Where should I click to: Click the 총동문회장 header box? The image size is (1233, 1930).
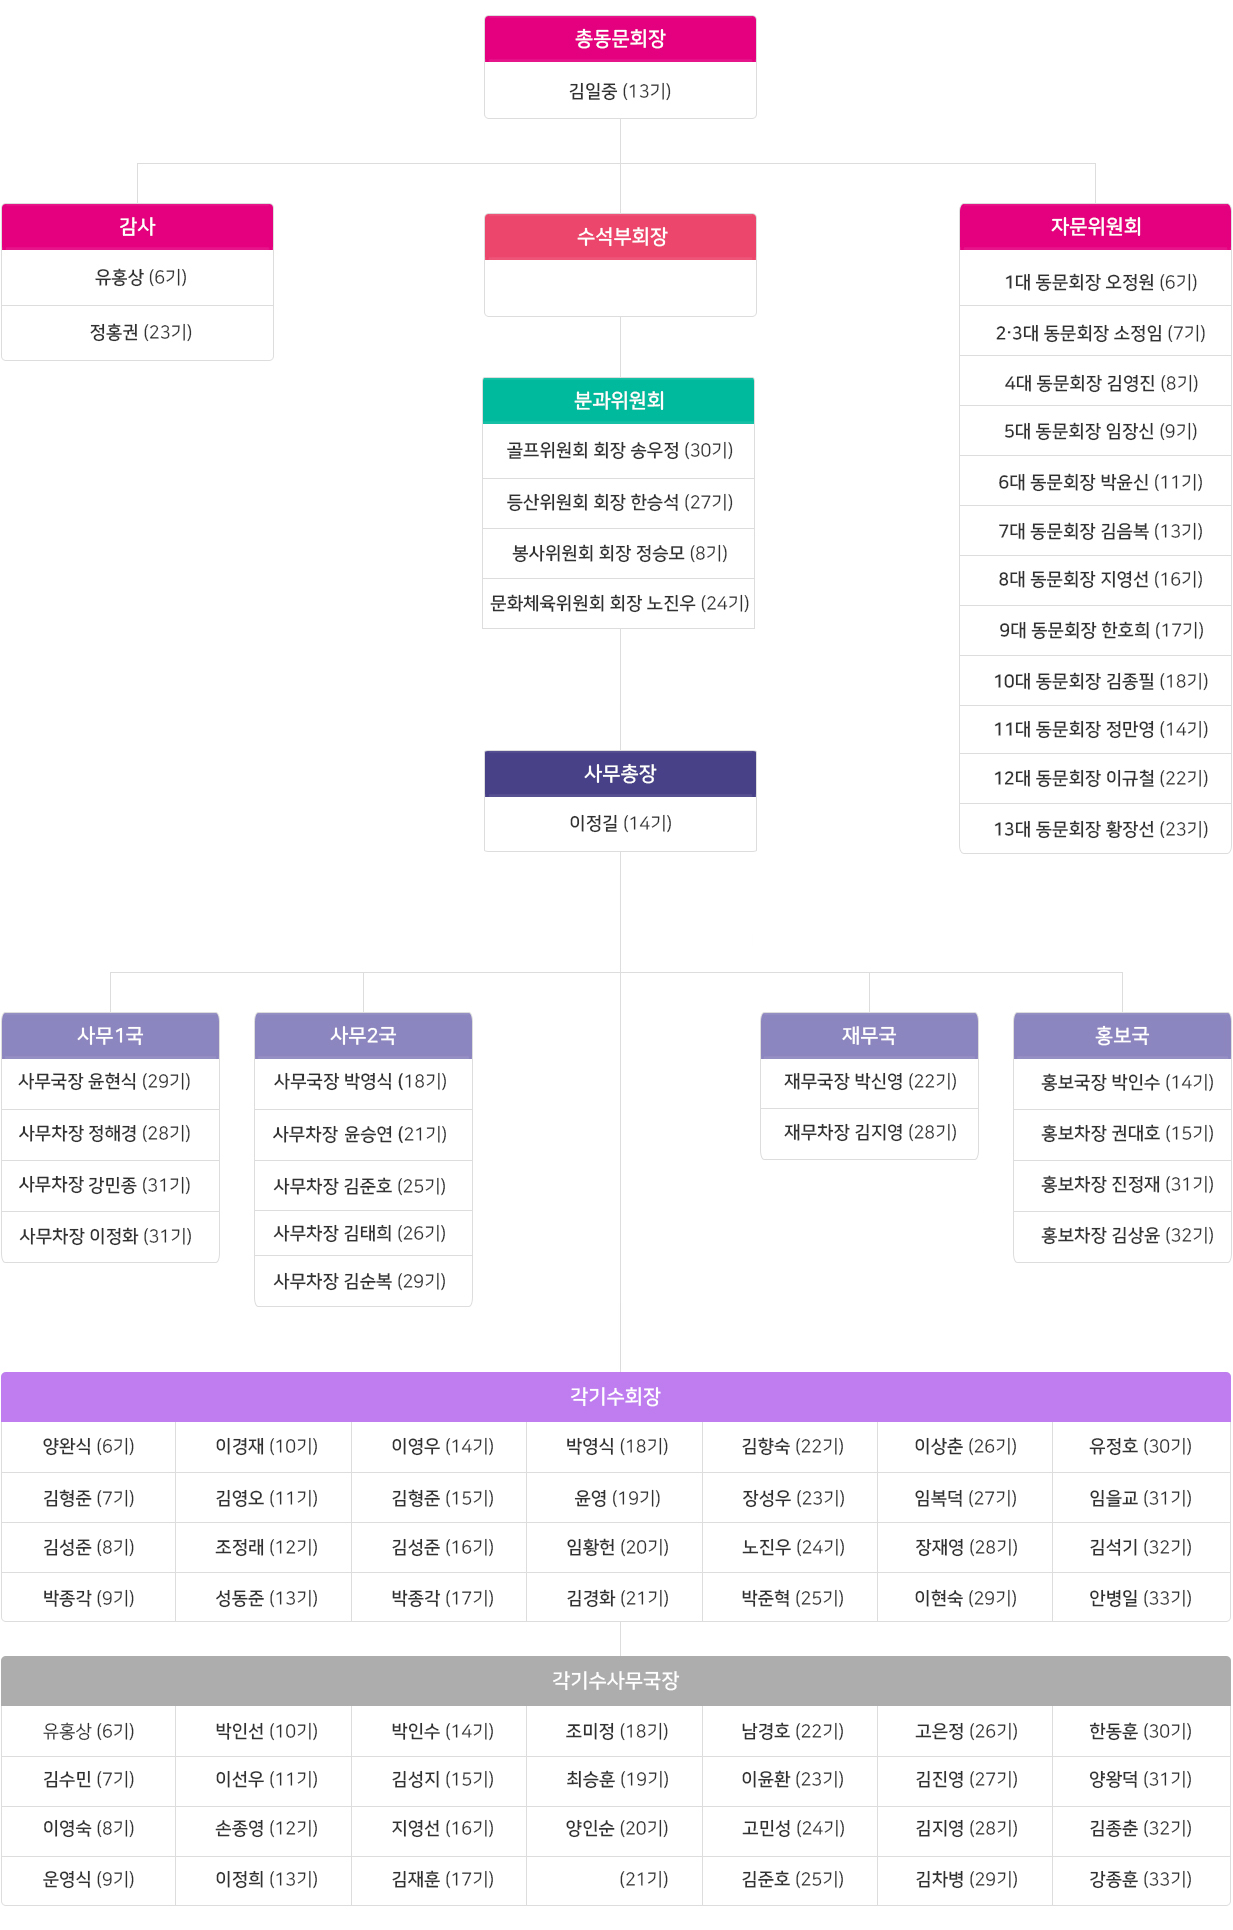[x=620, y=39]
